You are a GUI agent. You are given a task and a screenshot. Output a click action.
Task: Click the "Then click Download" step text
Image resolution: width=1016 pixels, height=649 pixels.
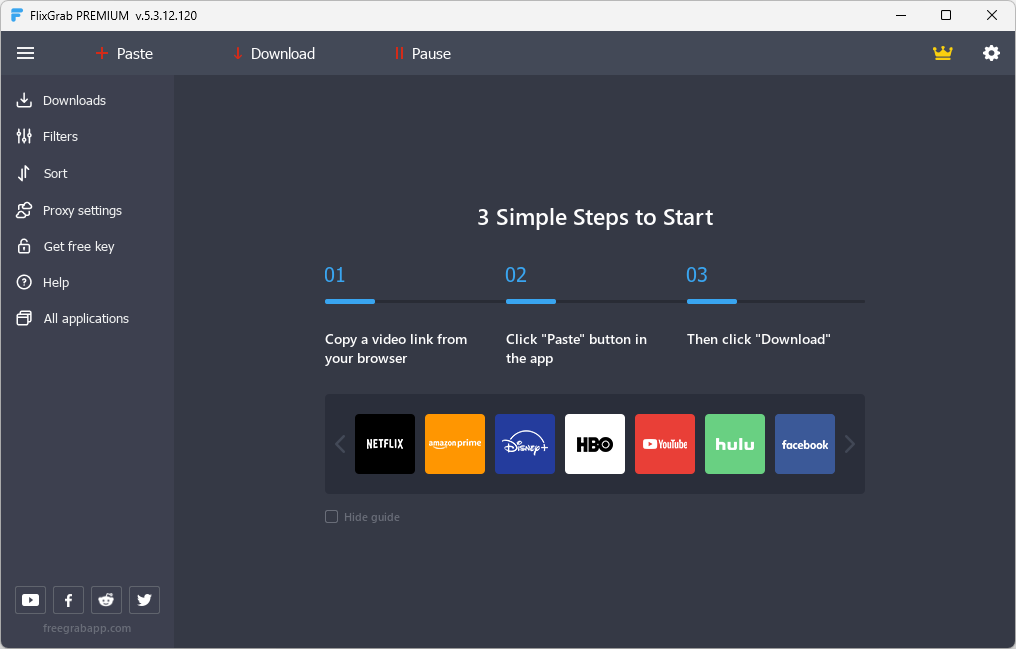tap(759, 339)
